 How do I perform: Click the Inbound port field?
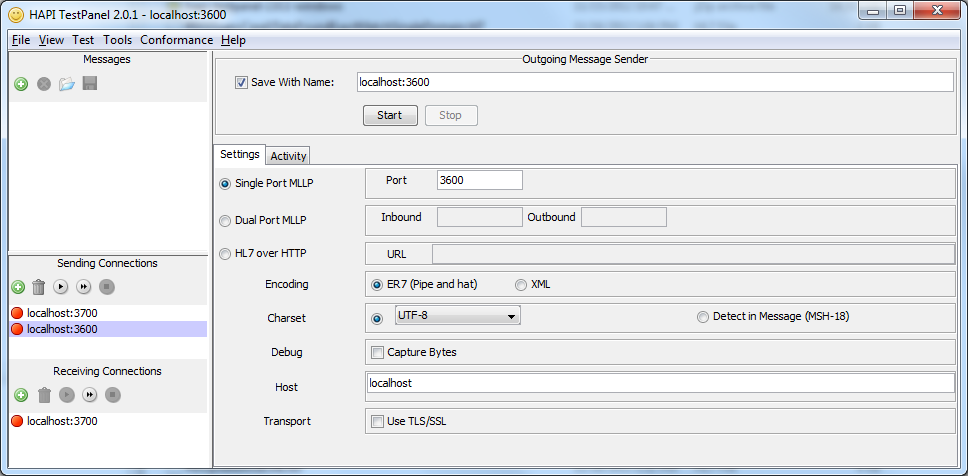tap(480, 217)
